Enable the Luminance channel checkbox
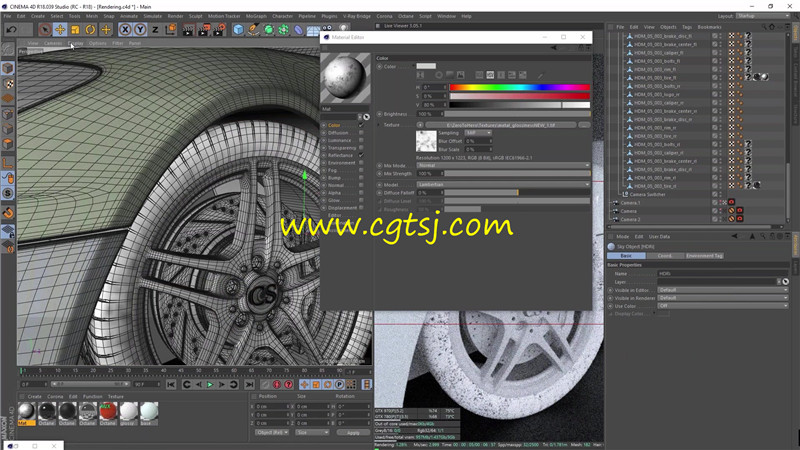The height and width of the screenshot is (450, 800). pyautogui.click(x=361, y=140)
